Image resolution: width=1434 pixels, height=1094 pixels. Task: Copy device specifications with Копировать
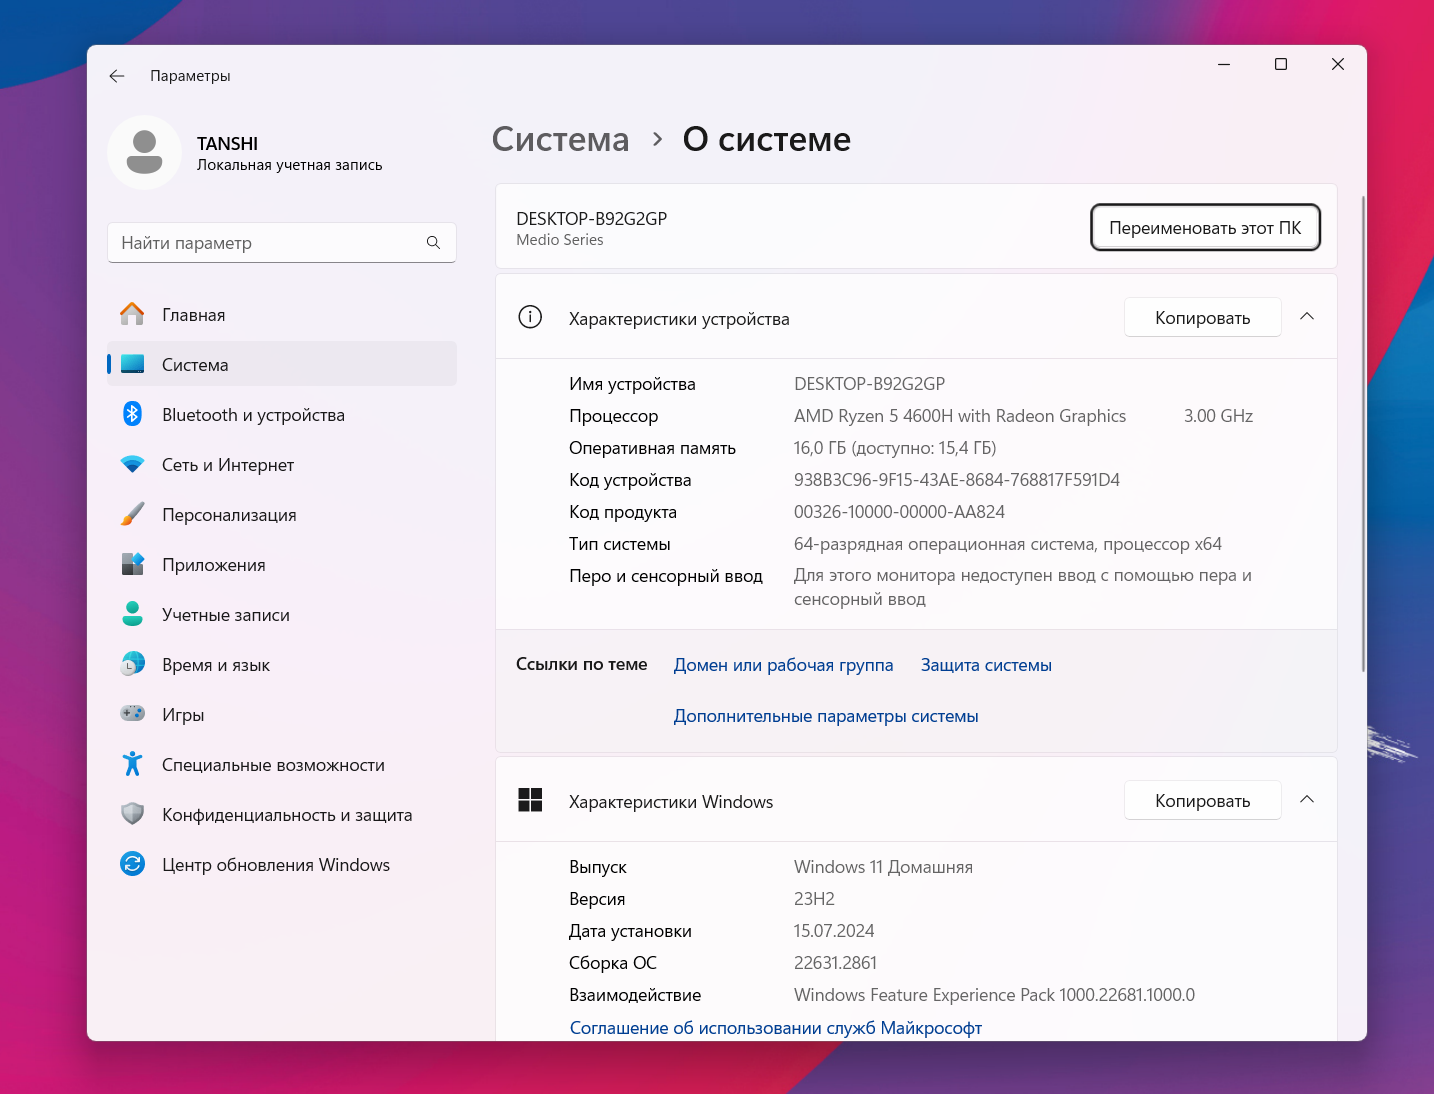(x=1203, y=318)
